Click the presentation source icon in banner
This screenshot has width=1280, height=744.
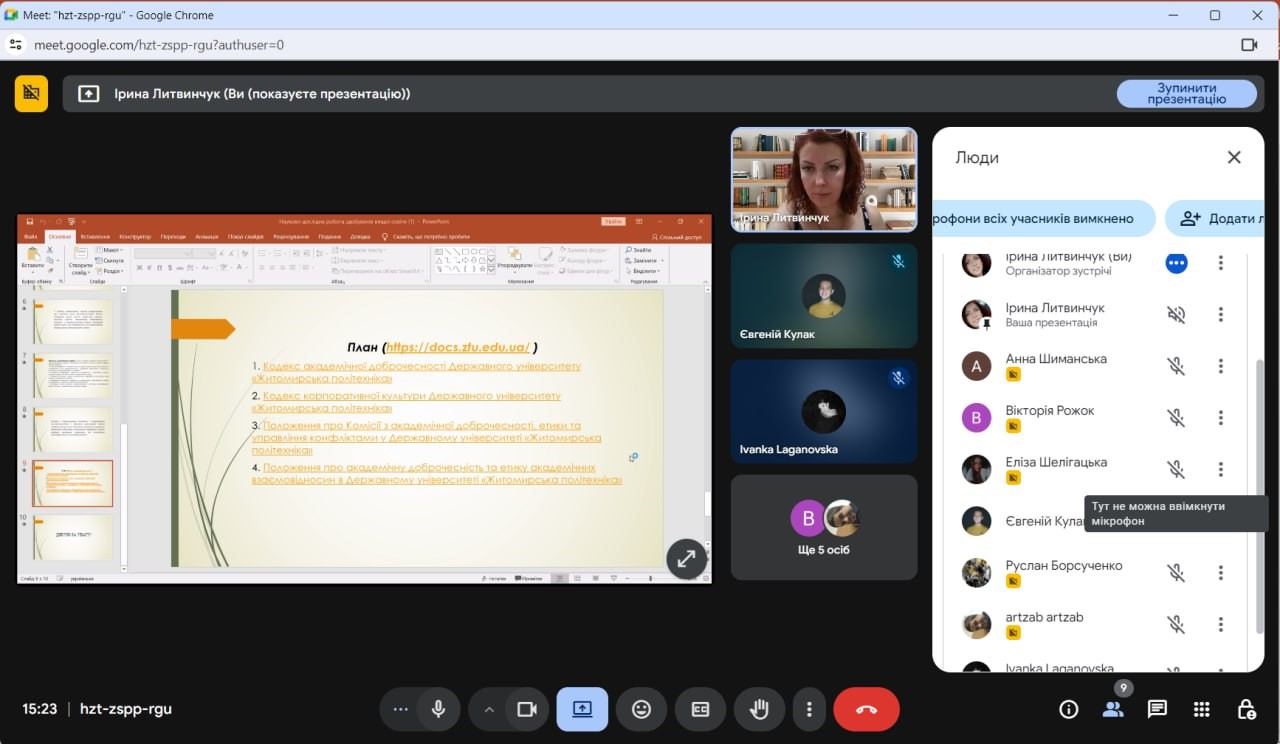(x=88, y=93)
